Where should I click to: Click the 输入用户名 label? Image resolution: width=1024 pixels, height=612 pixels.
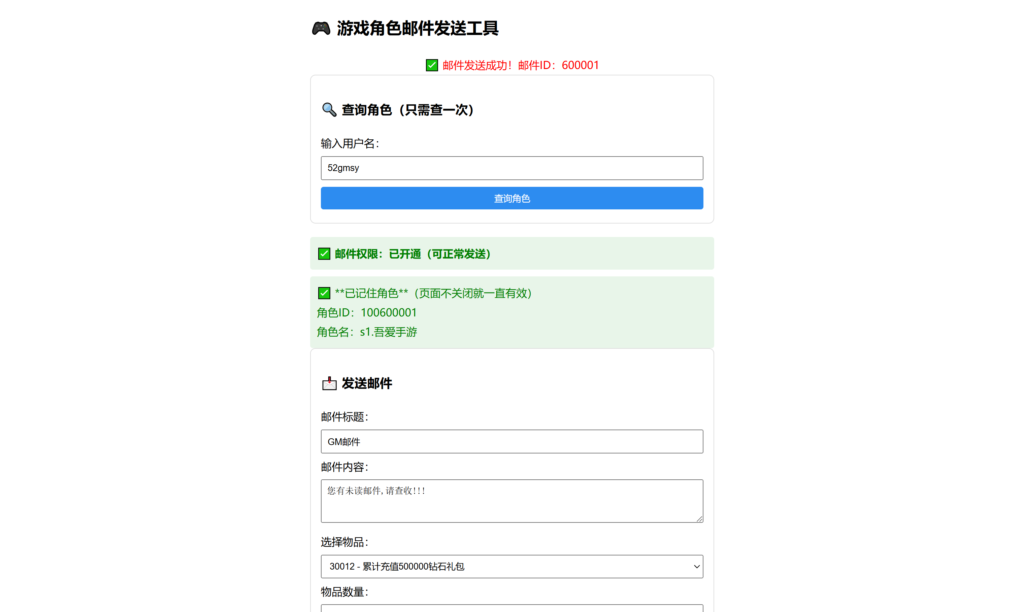(350, 143)
